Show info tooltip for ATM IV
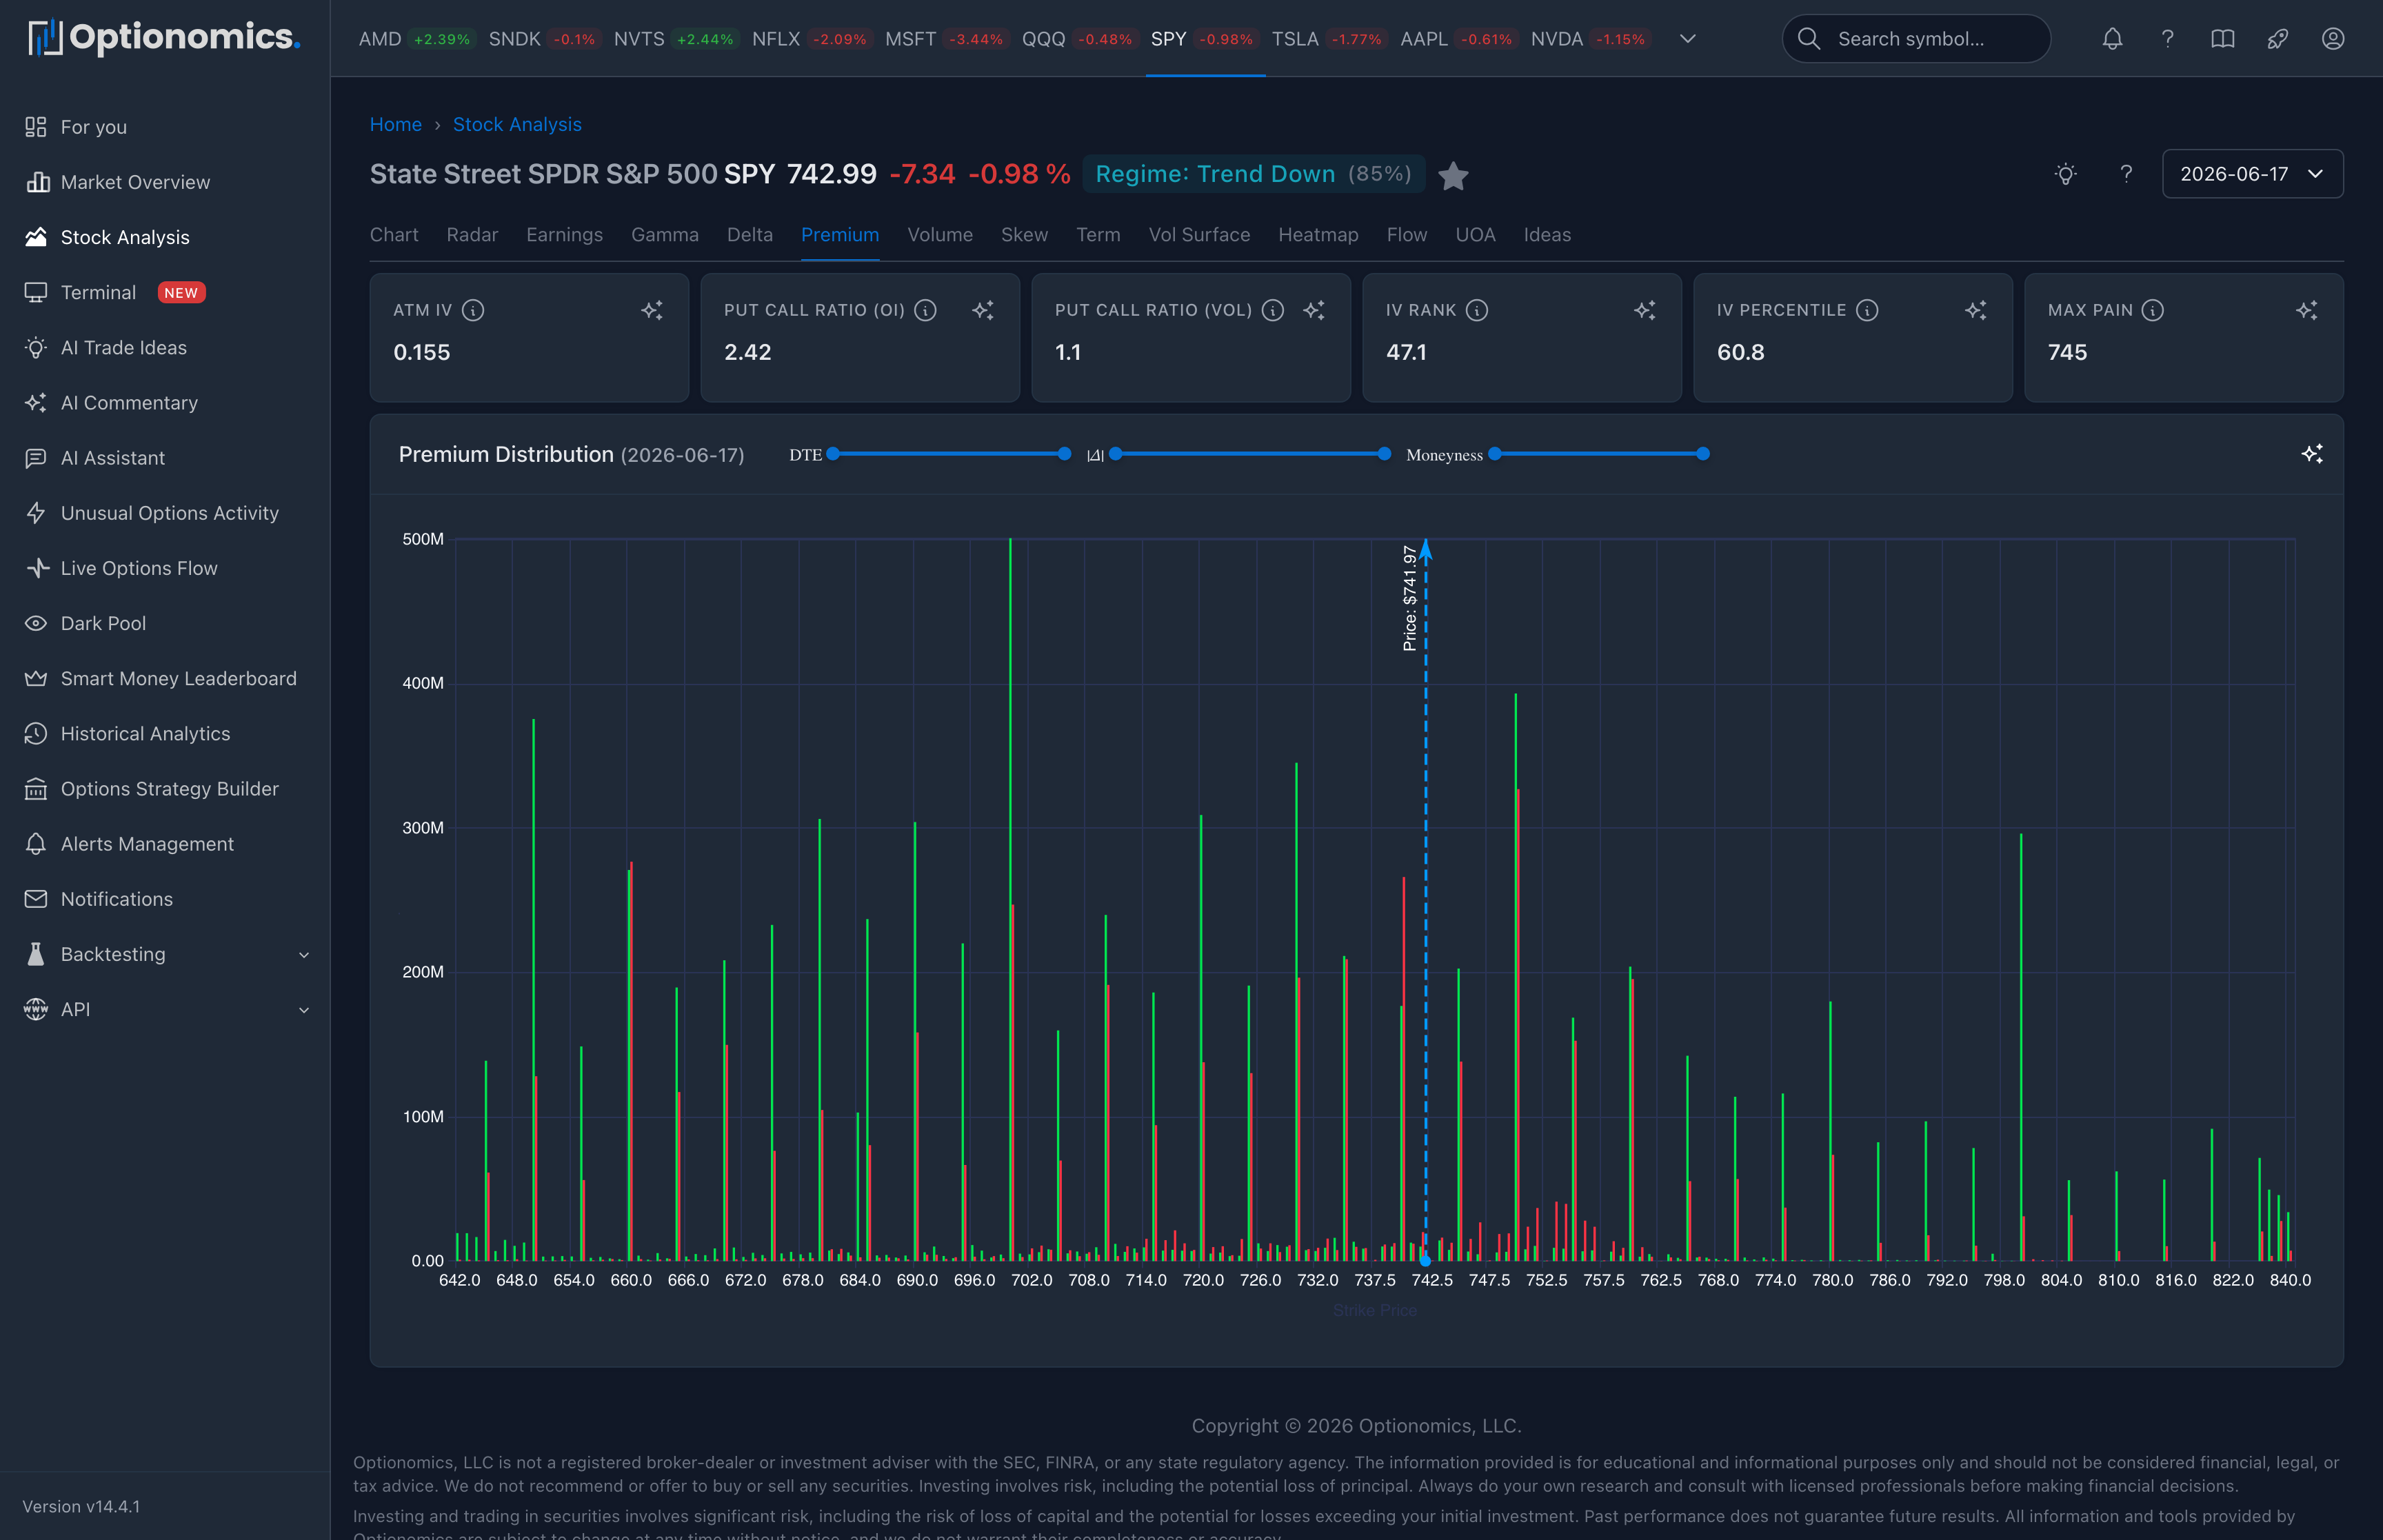 473,310
